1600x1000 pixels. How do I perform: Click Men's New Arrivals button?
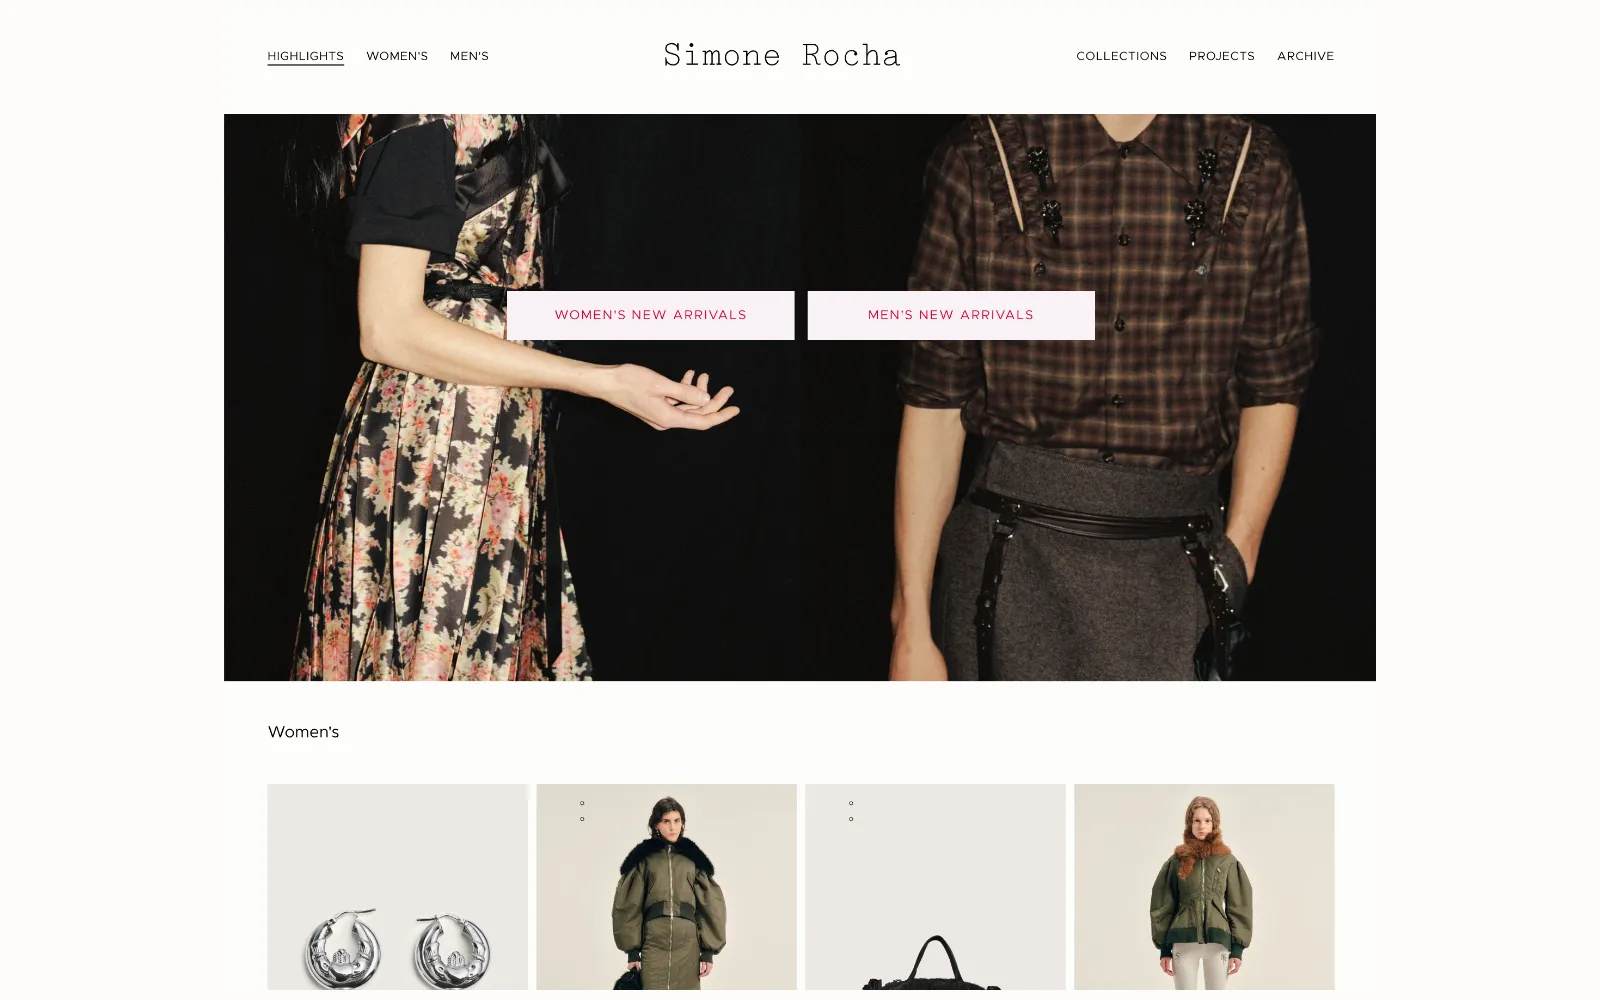[951, 315]
